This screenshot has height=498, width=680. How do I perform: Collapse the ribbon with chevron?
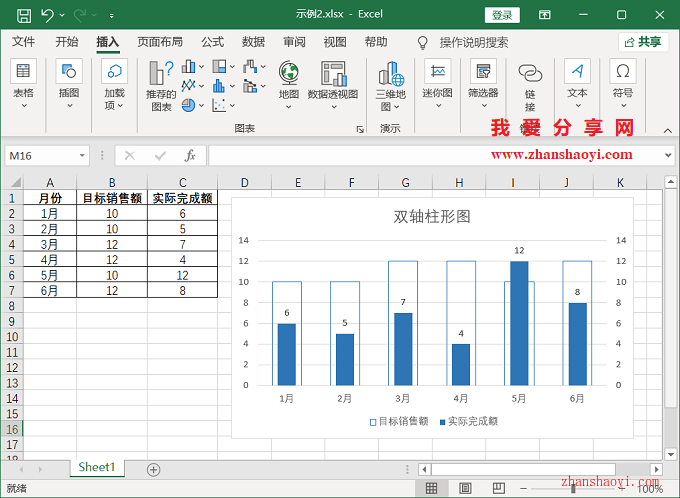(x=667, y=131)
